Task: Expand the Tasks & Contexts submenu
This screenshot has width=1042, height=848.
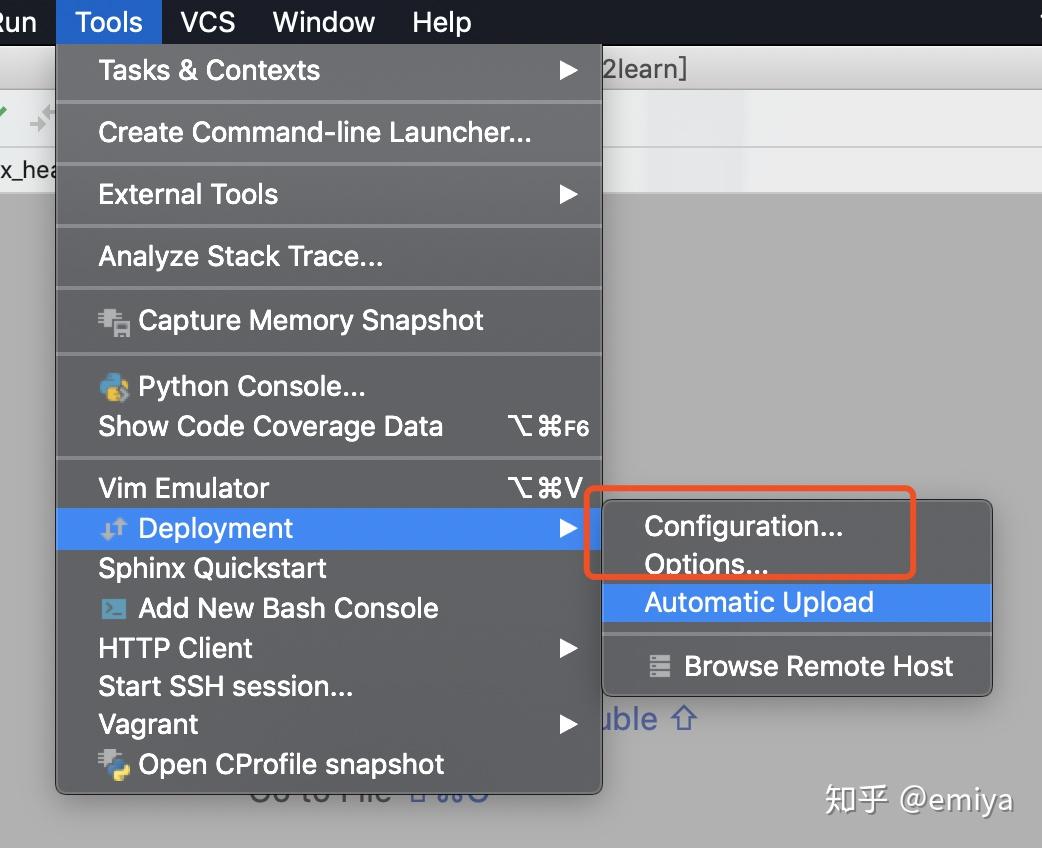Action: pyautogui.click(x=568, y=71)
